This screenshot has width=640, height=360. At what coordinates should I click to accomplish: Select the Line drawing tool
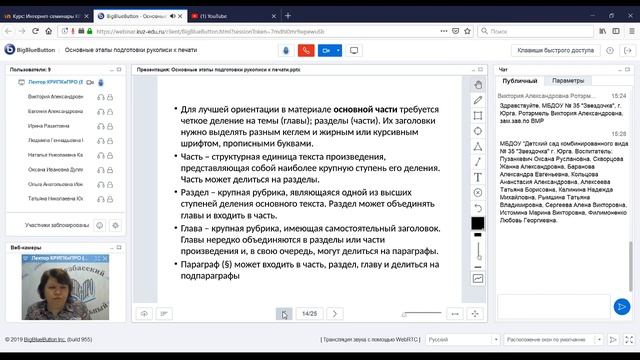click(478, 162)
